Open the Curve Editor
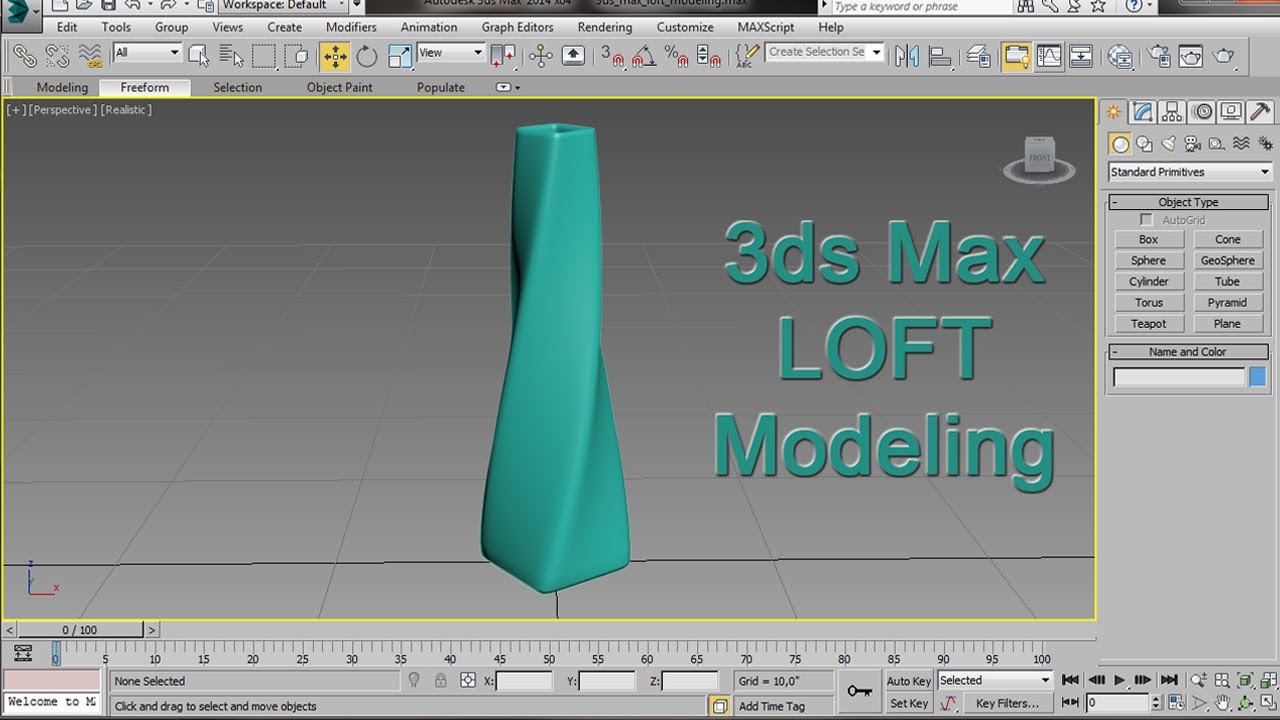 (x=1049, y=56)
